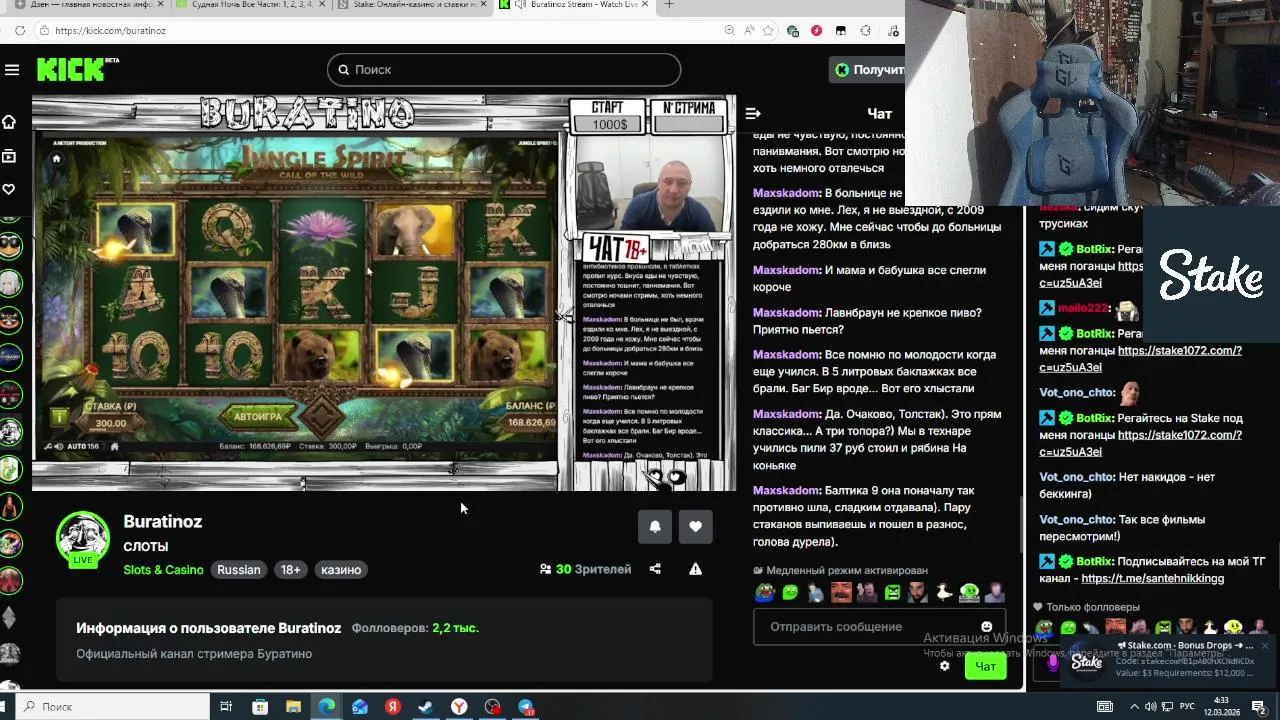Open Microsoft Edge on taskbar
The width and height of the screenshot is (1280, 720).
pyautogui.click(x=326, y=707)
